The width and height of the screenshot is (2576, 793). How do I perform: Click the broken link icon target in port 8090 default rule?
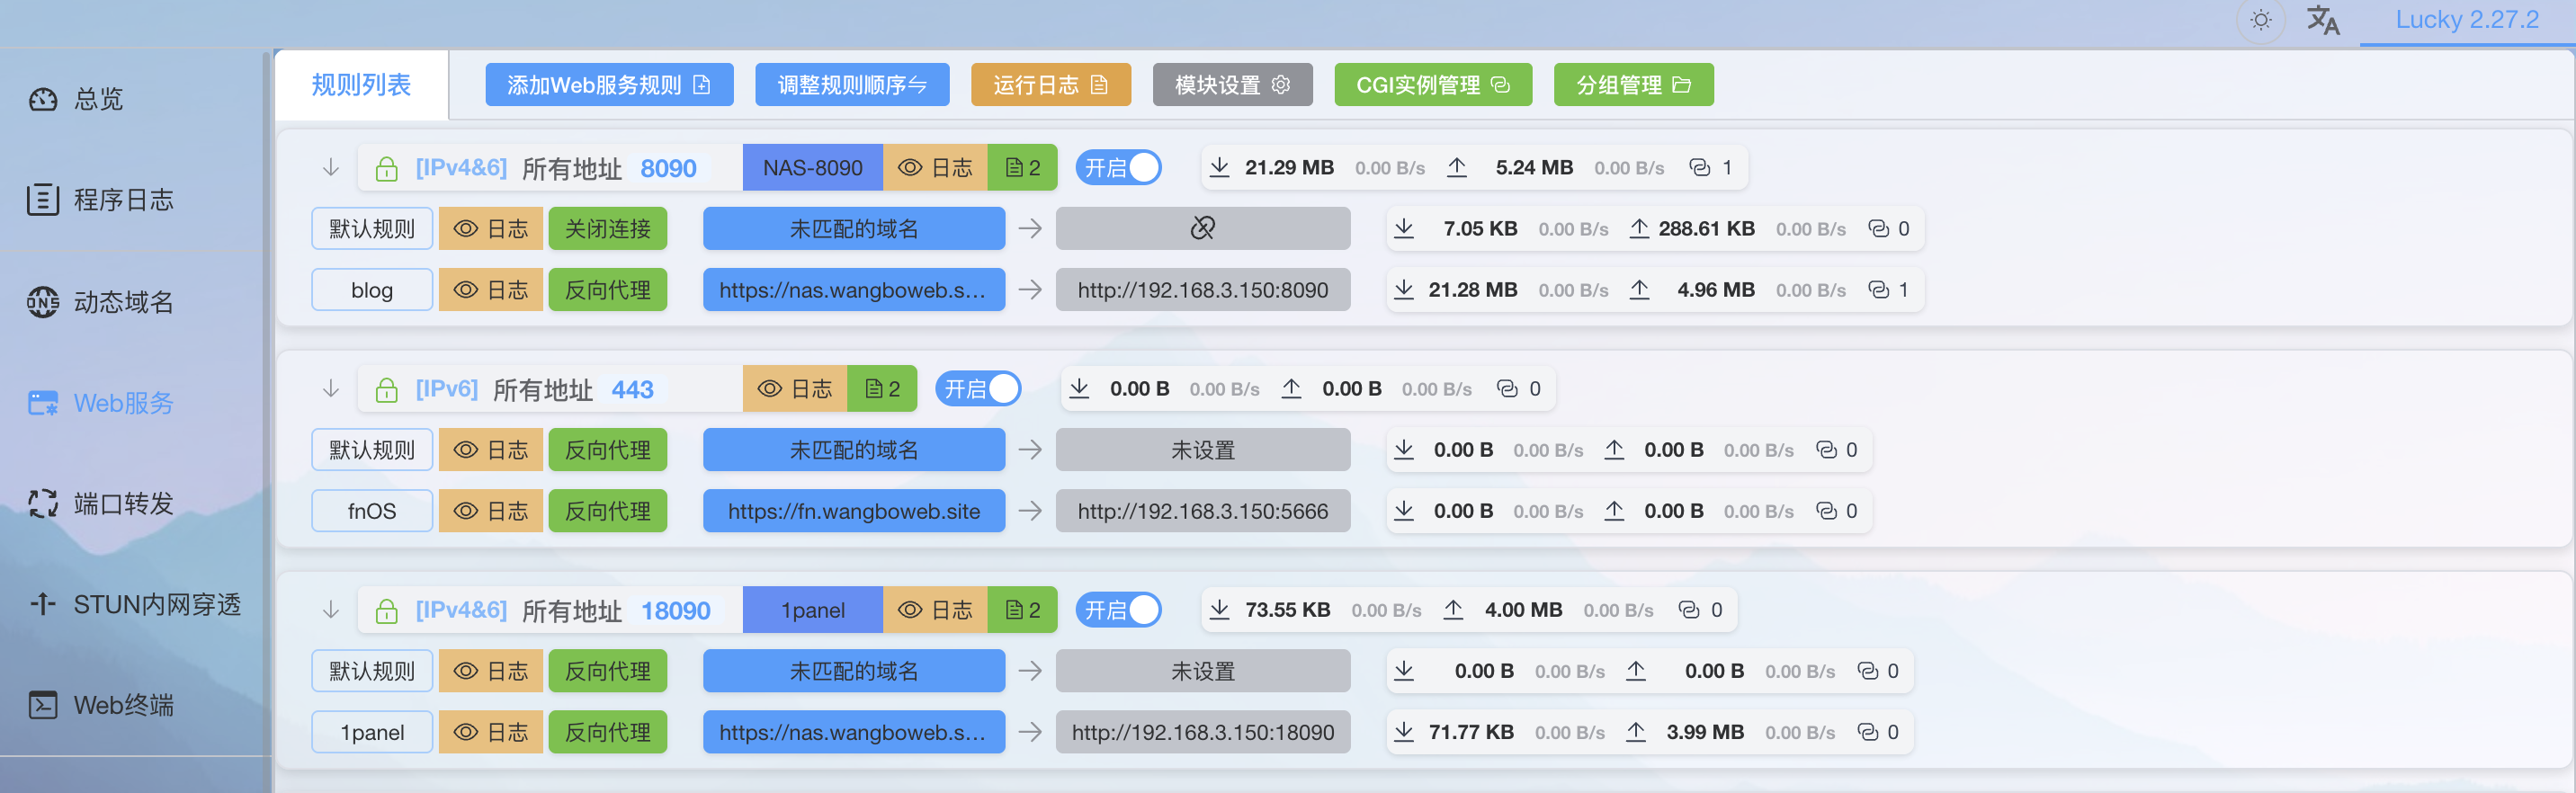[x=1202, y=229]
